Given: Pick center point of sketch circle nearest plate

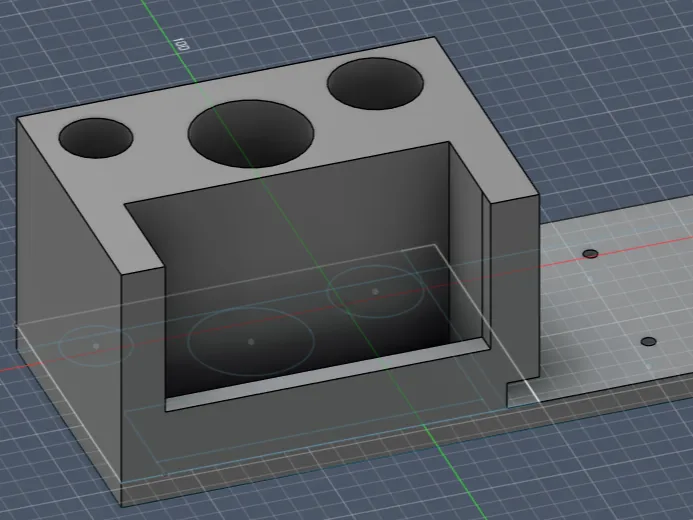Looking at the screenshot, I should 375,292.
